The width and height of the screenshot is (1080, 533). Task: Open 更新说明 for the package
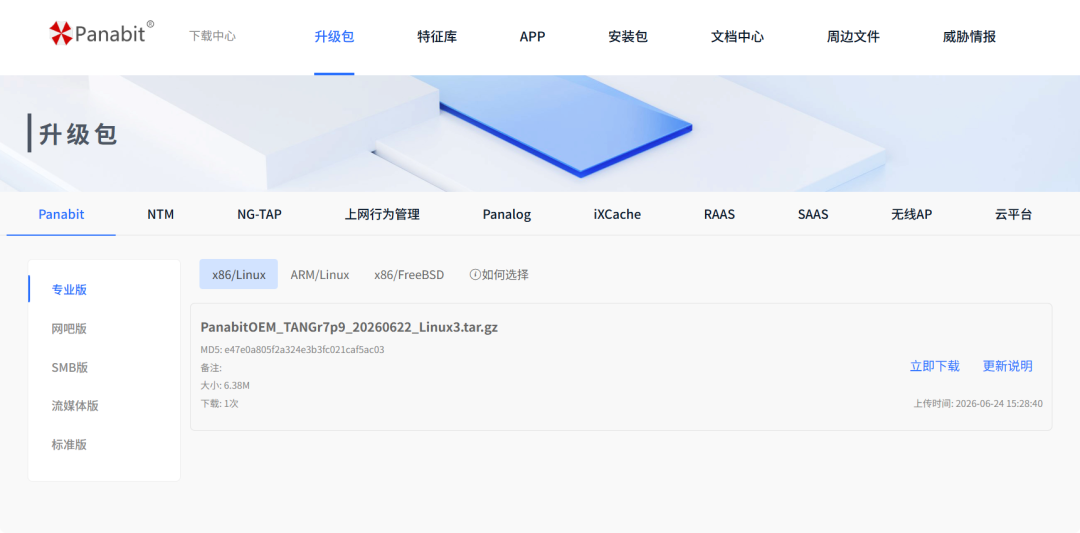pos(1008,366)
